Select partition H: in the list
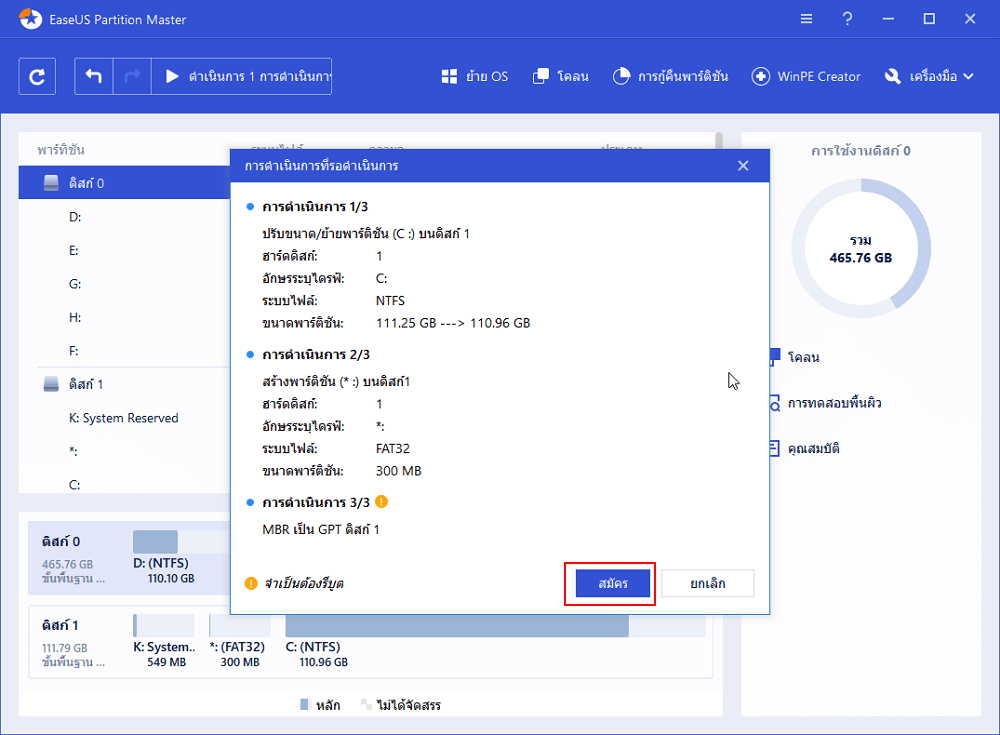 tap(124, 317)
